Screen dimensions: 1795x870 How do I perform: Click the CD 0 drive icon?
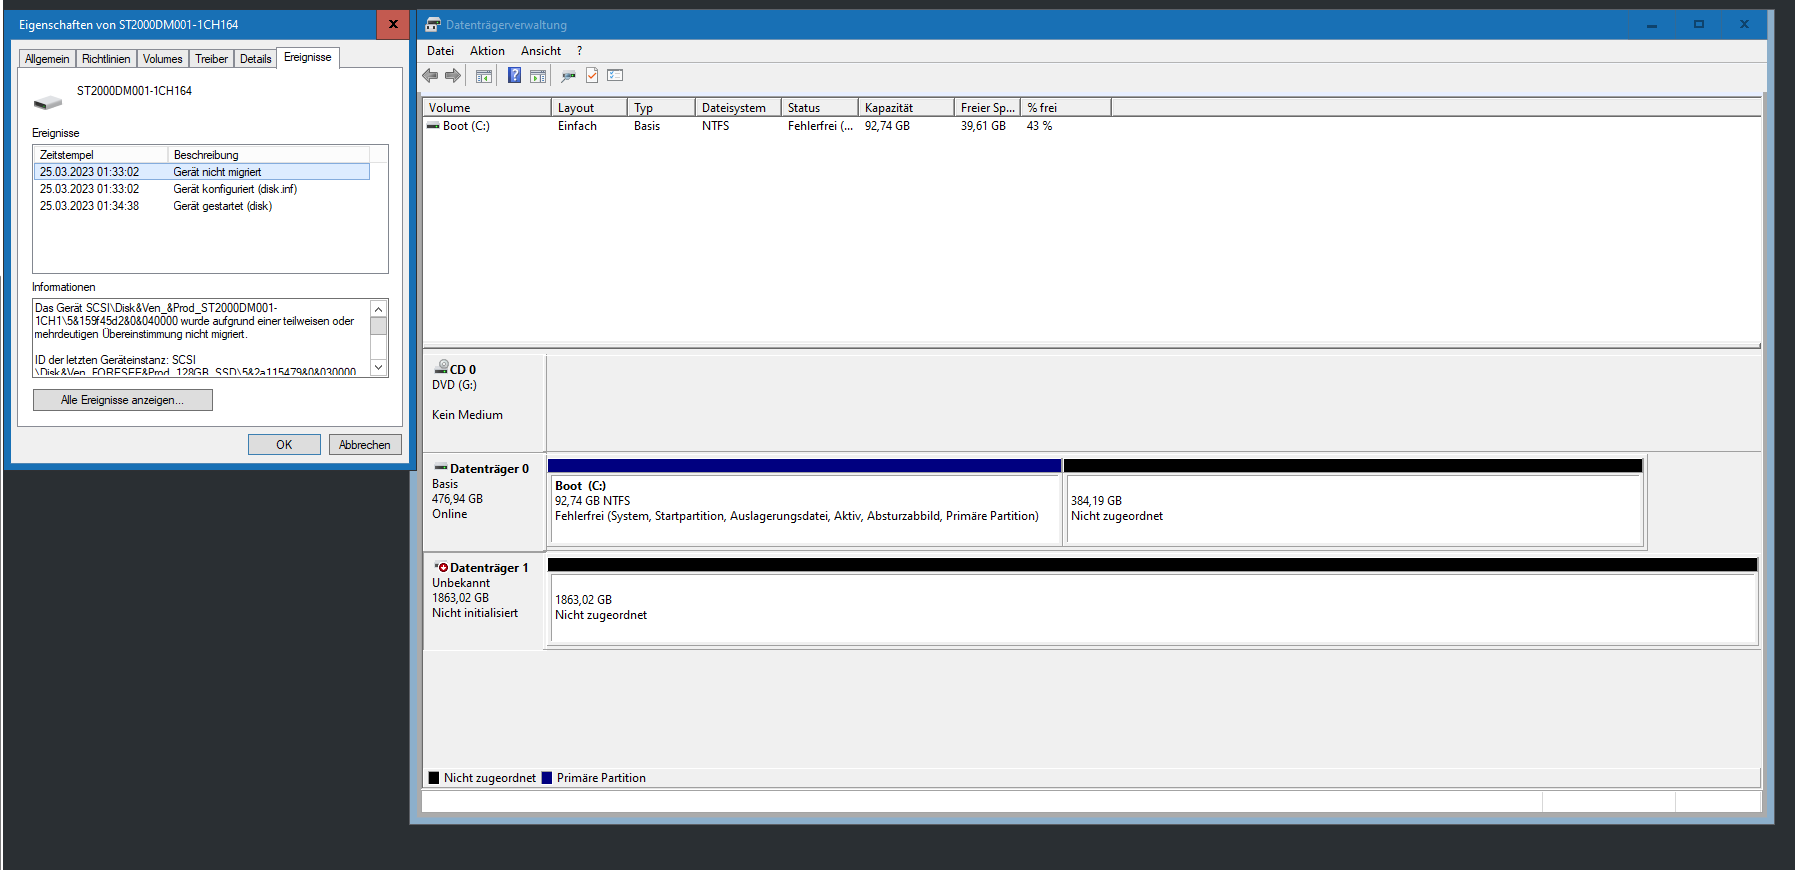click(x=441, y=367)
